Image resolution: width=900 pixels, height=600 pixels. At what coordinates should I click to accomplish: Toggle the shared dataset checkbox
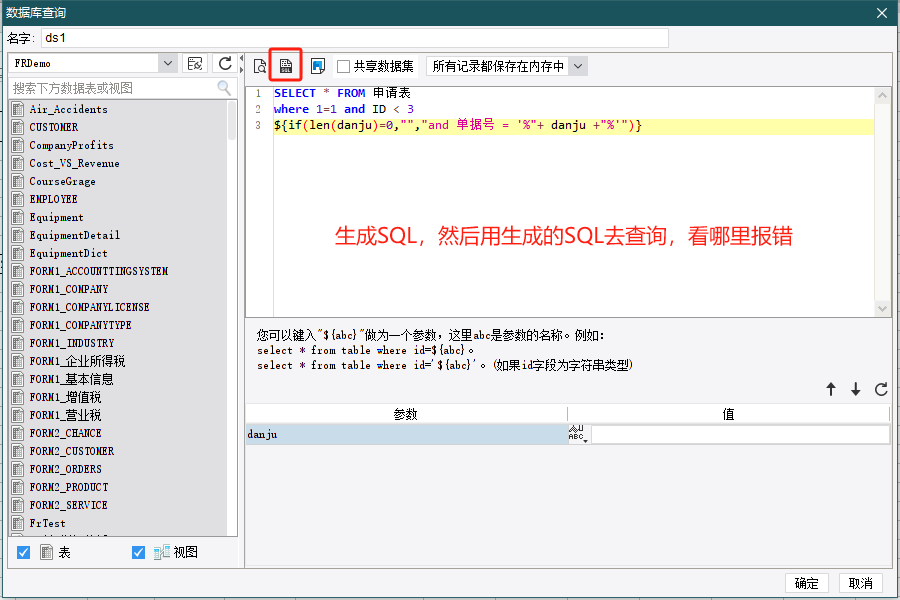(343, 67)
